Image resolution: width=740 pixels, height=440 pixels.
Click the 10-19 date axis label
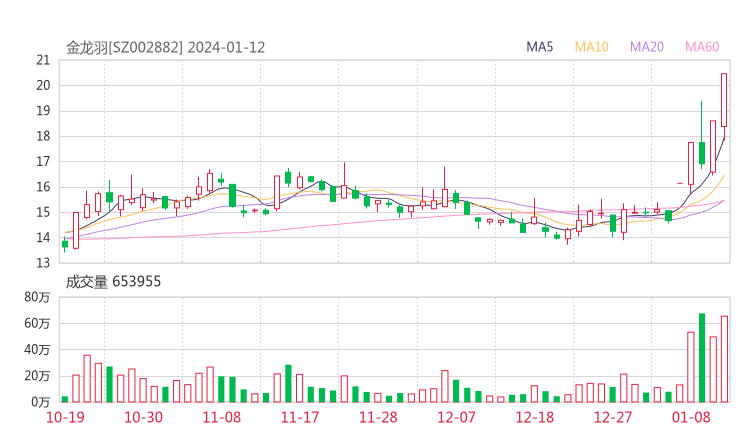(65, 417)
